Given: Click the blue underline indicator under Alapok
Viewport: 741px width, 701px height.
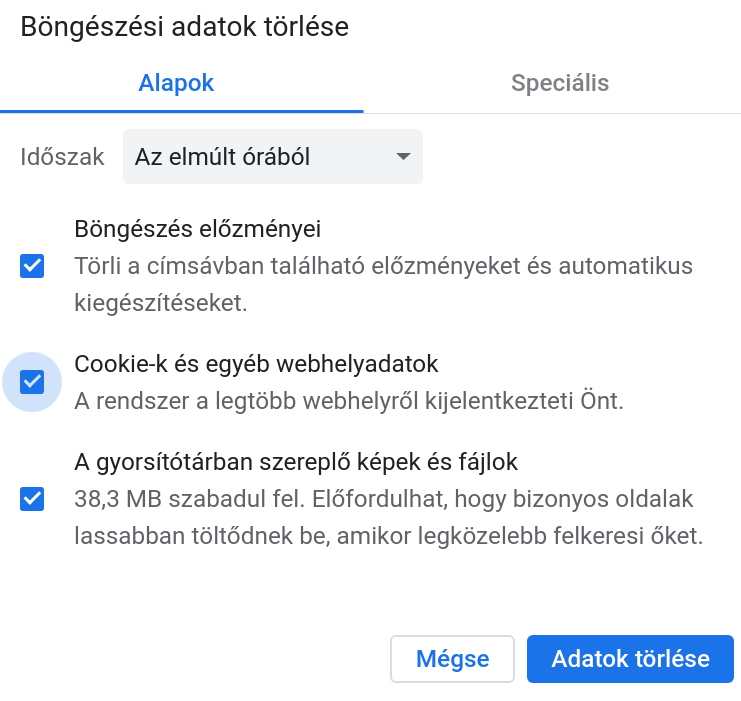Looking at the screenshot, I should point(181,112).
